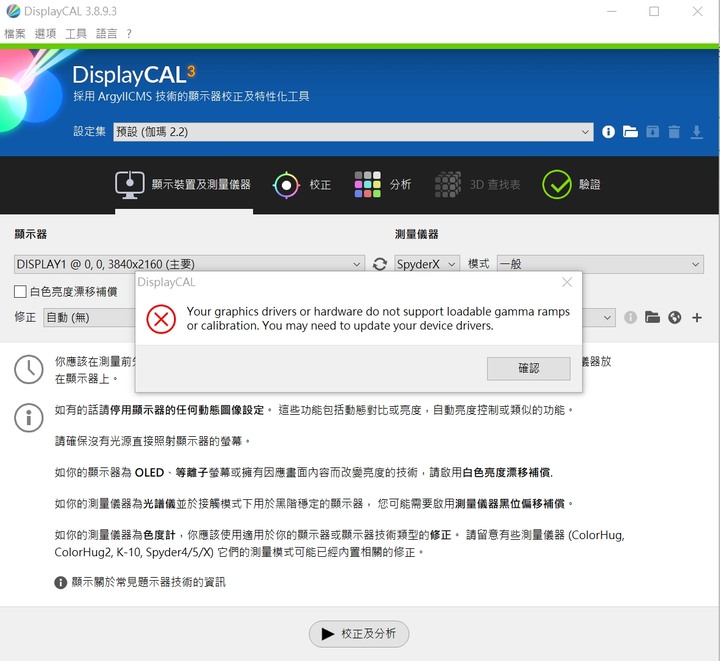Click the plus icon to add correction
Image resolution: width=720 pixels, height=661 pixels.
point(697,317)
